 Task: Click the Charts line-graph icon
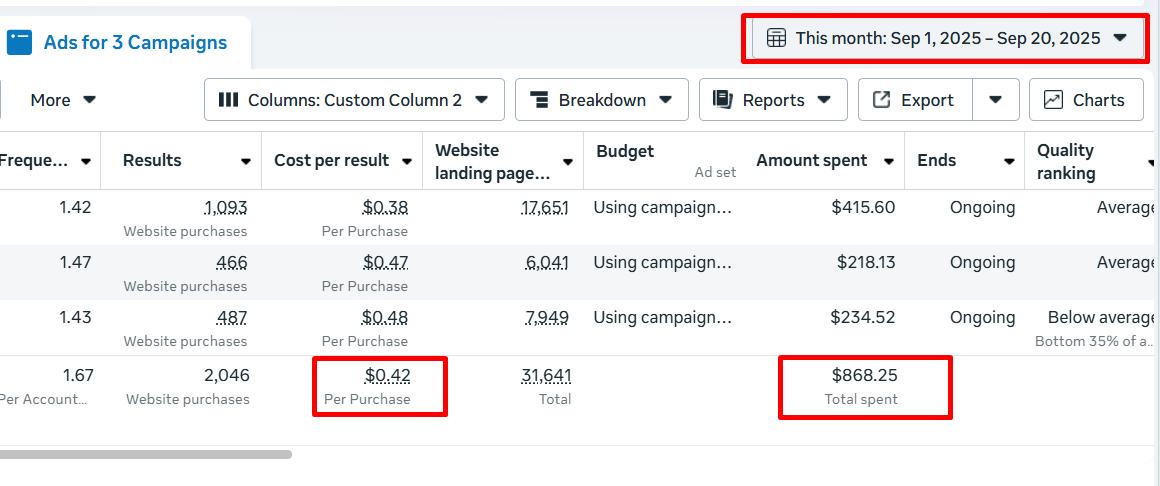[x=1053, y=100]
